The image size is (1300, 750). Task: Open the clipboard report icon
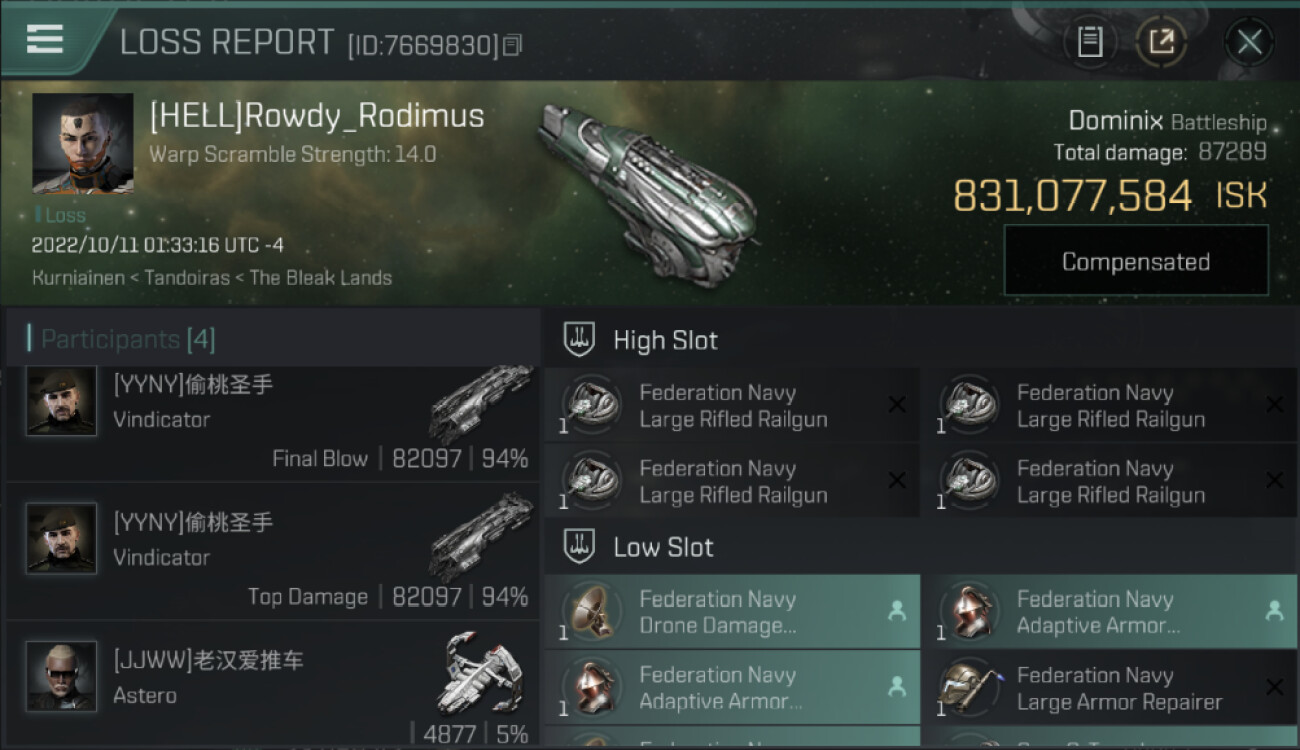pyautogui.click(x=1090, y=42)
